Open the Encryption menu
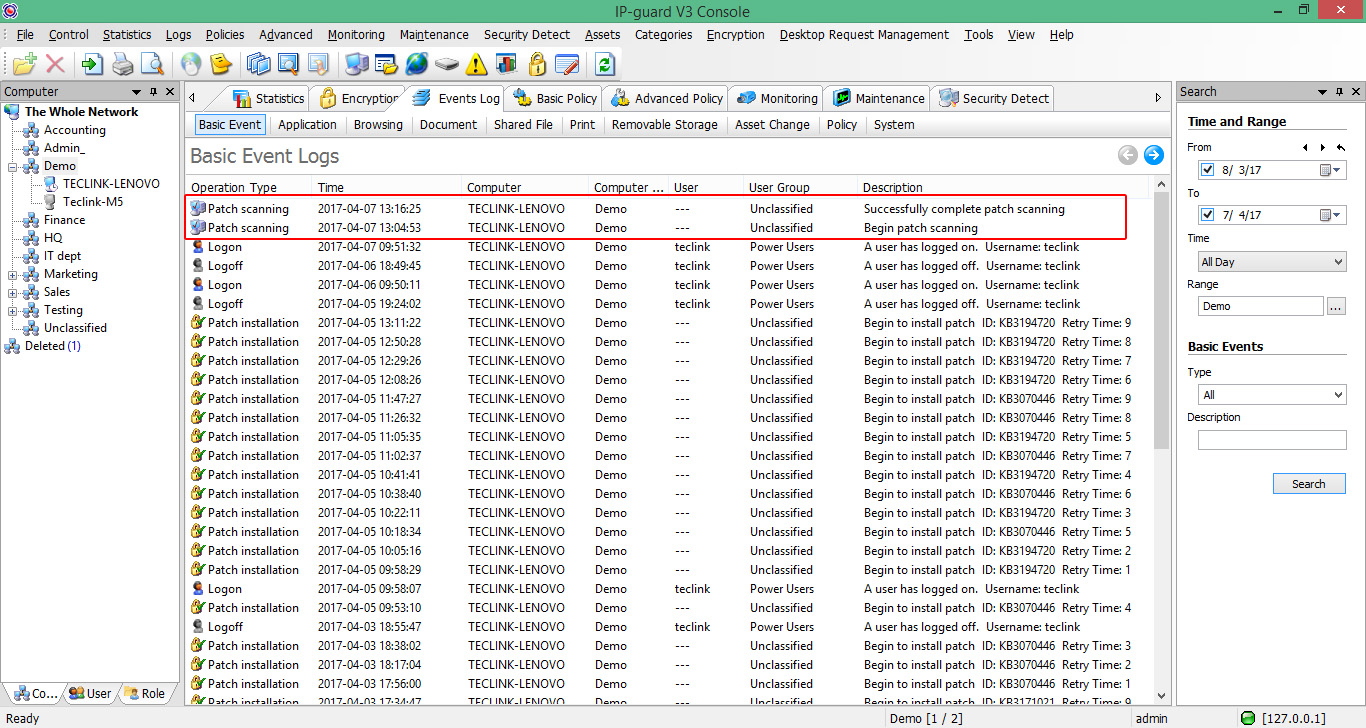 coord(735,34)
